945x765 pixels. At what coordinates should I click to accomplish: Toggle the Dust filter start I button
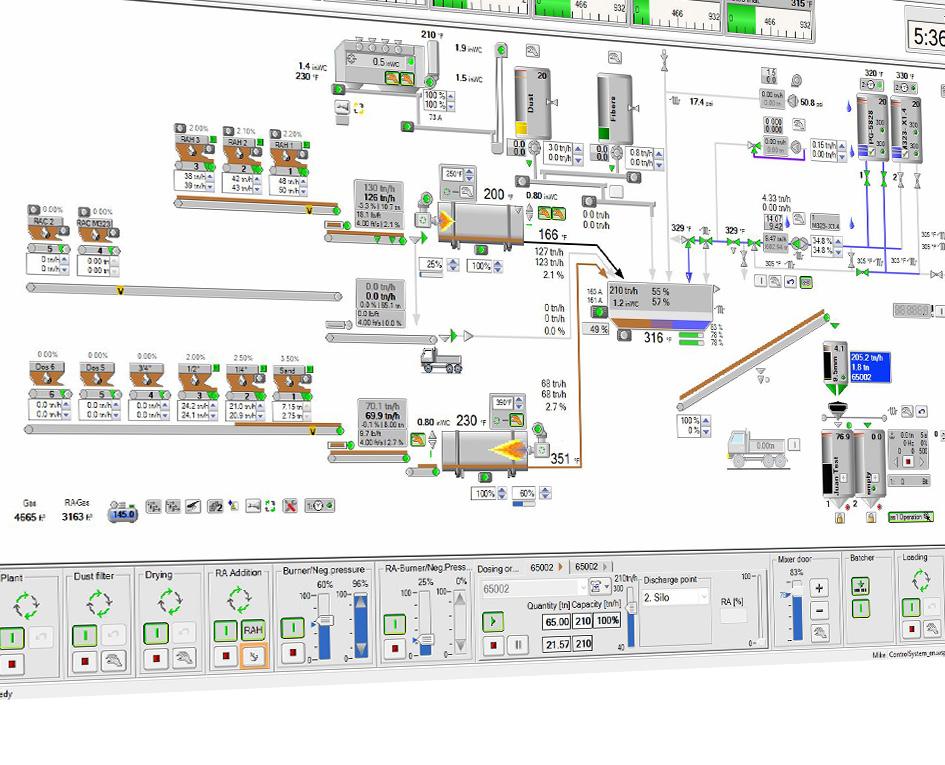pyautogui.click(x=84, y=636)
